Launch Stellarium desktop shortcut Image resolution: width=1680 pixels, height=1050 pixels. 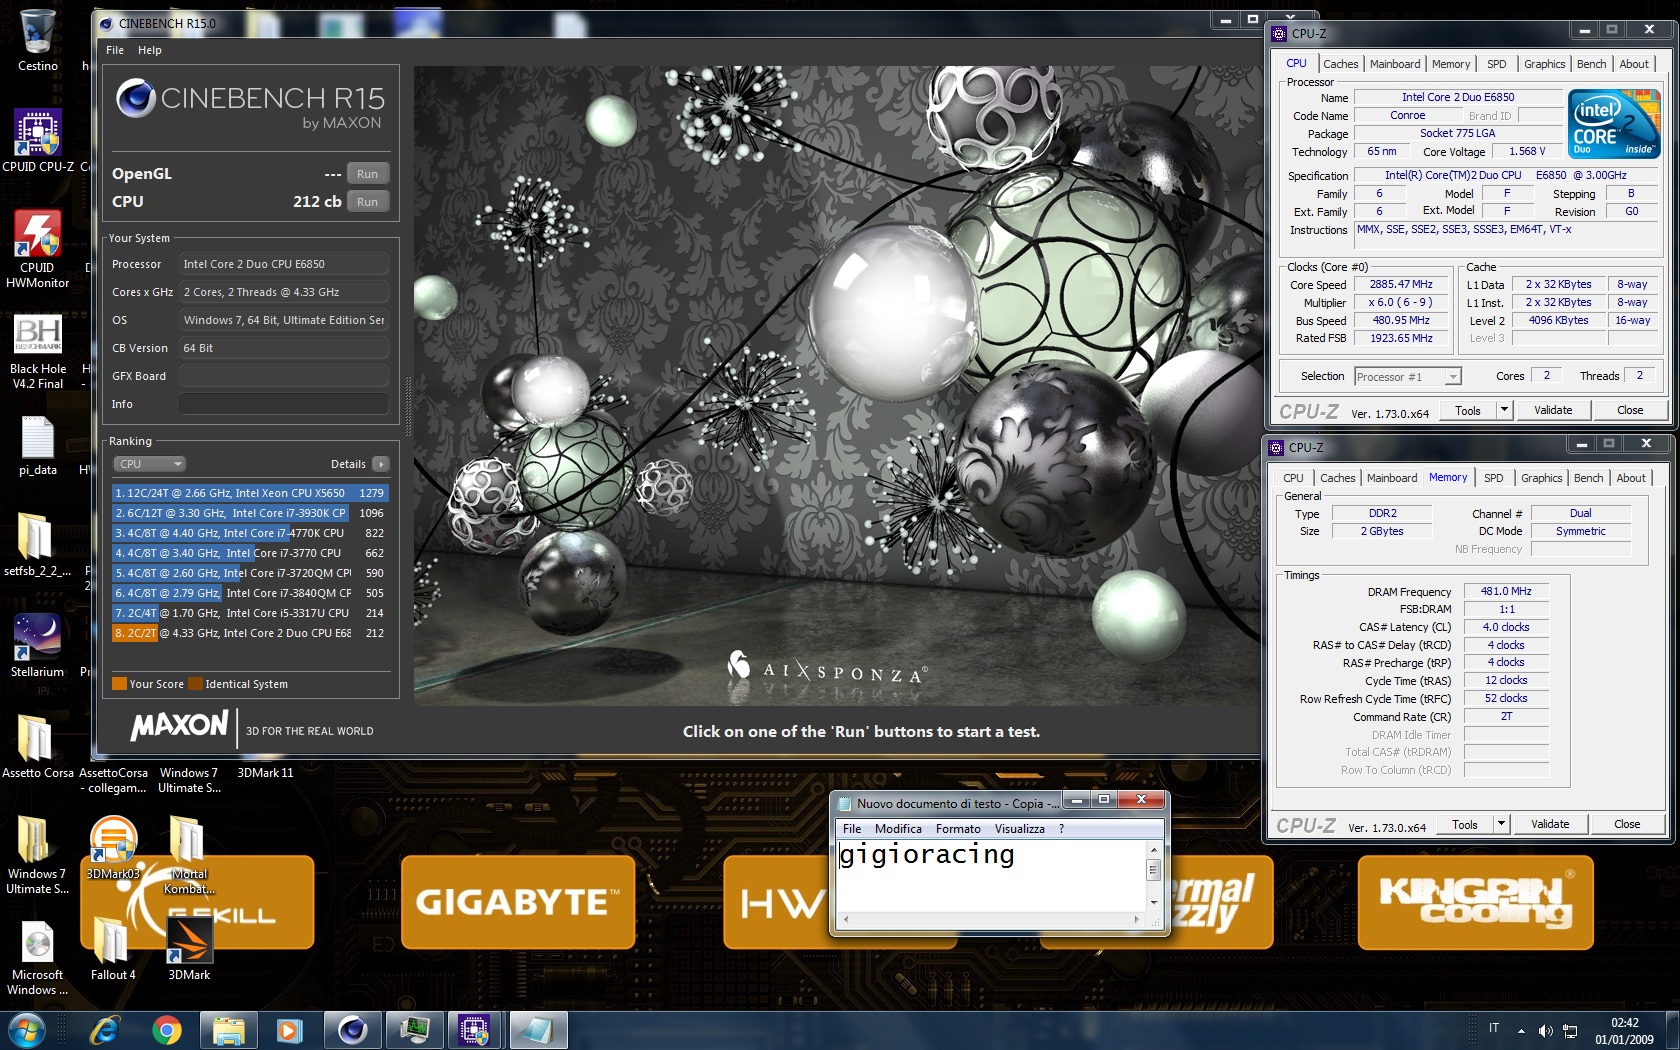coord(38,646)
